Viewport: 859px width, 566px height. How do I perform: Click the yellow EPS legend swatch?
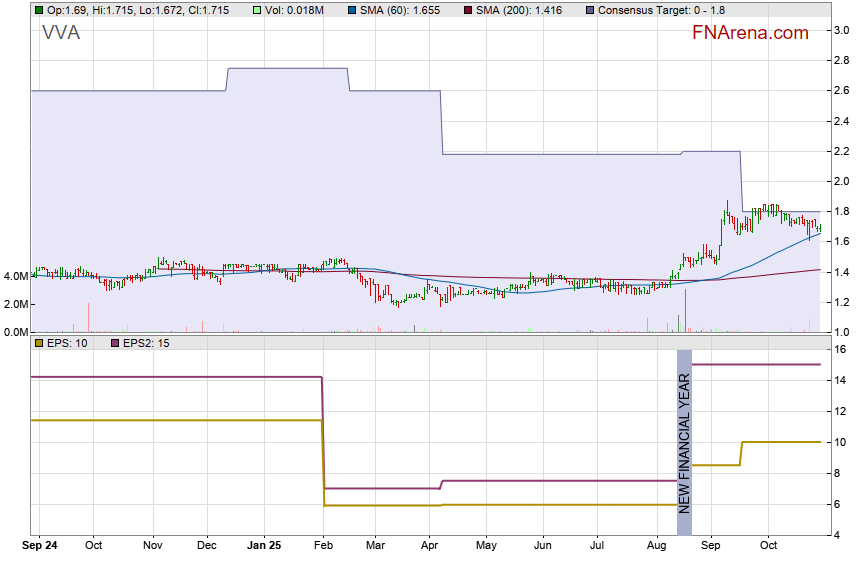pyautogui.click(x=39, y=343)
